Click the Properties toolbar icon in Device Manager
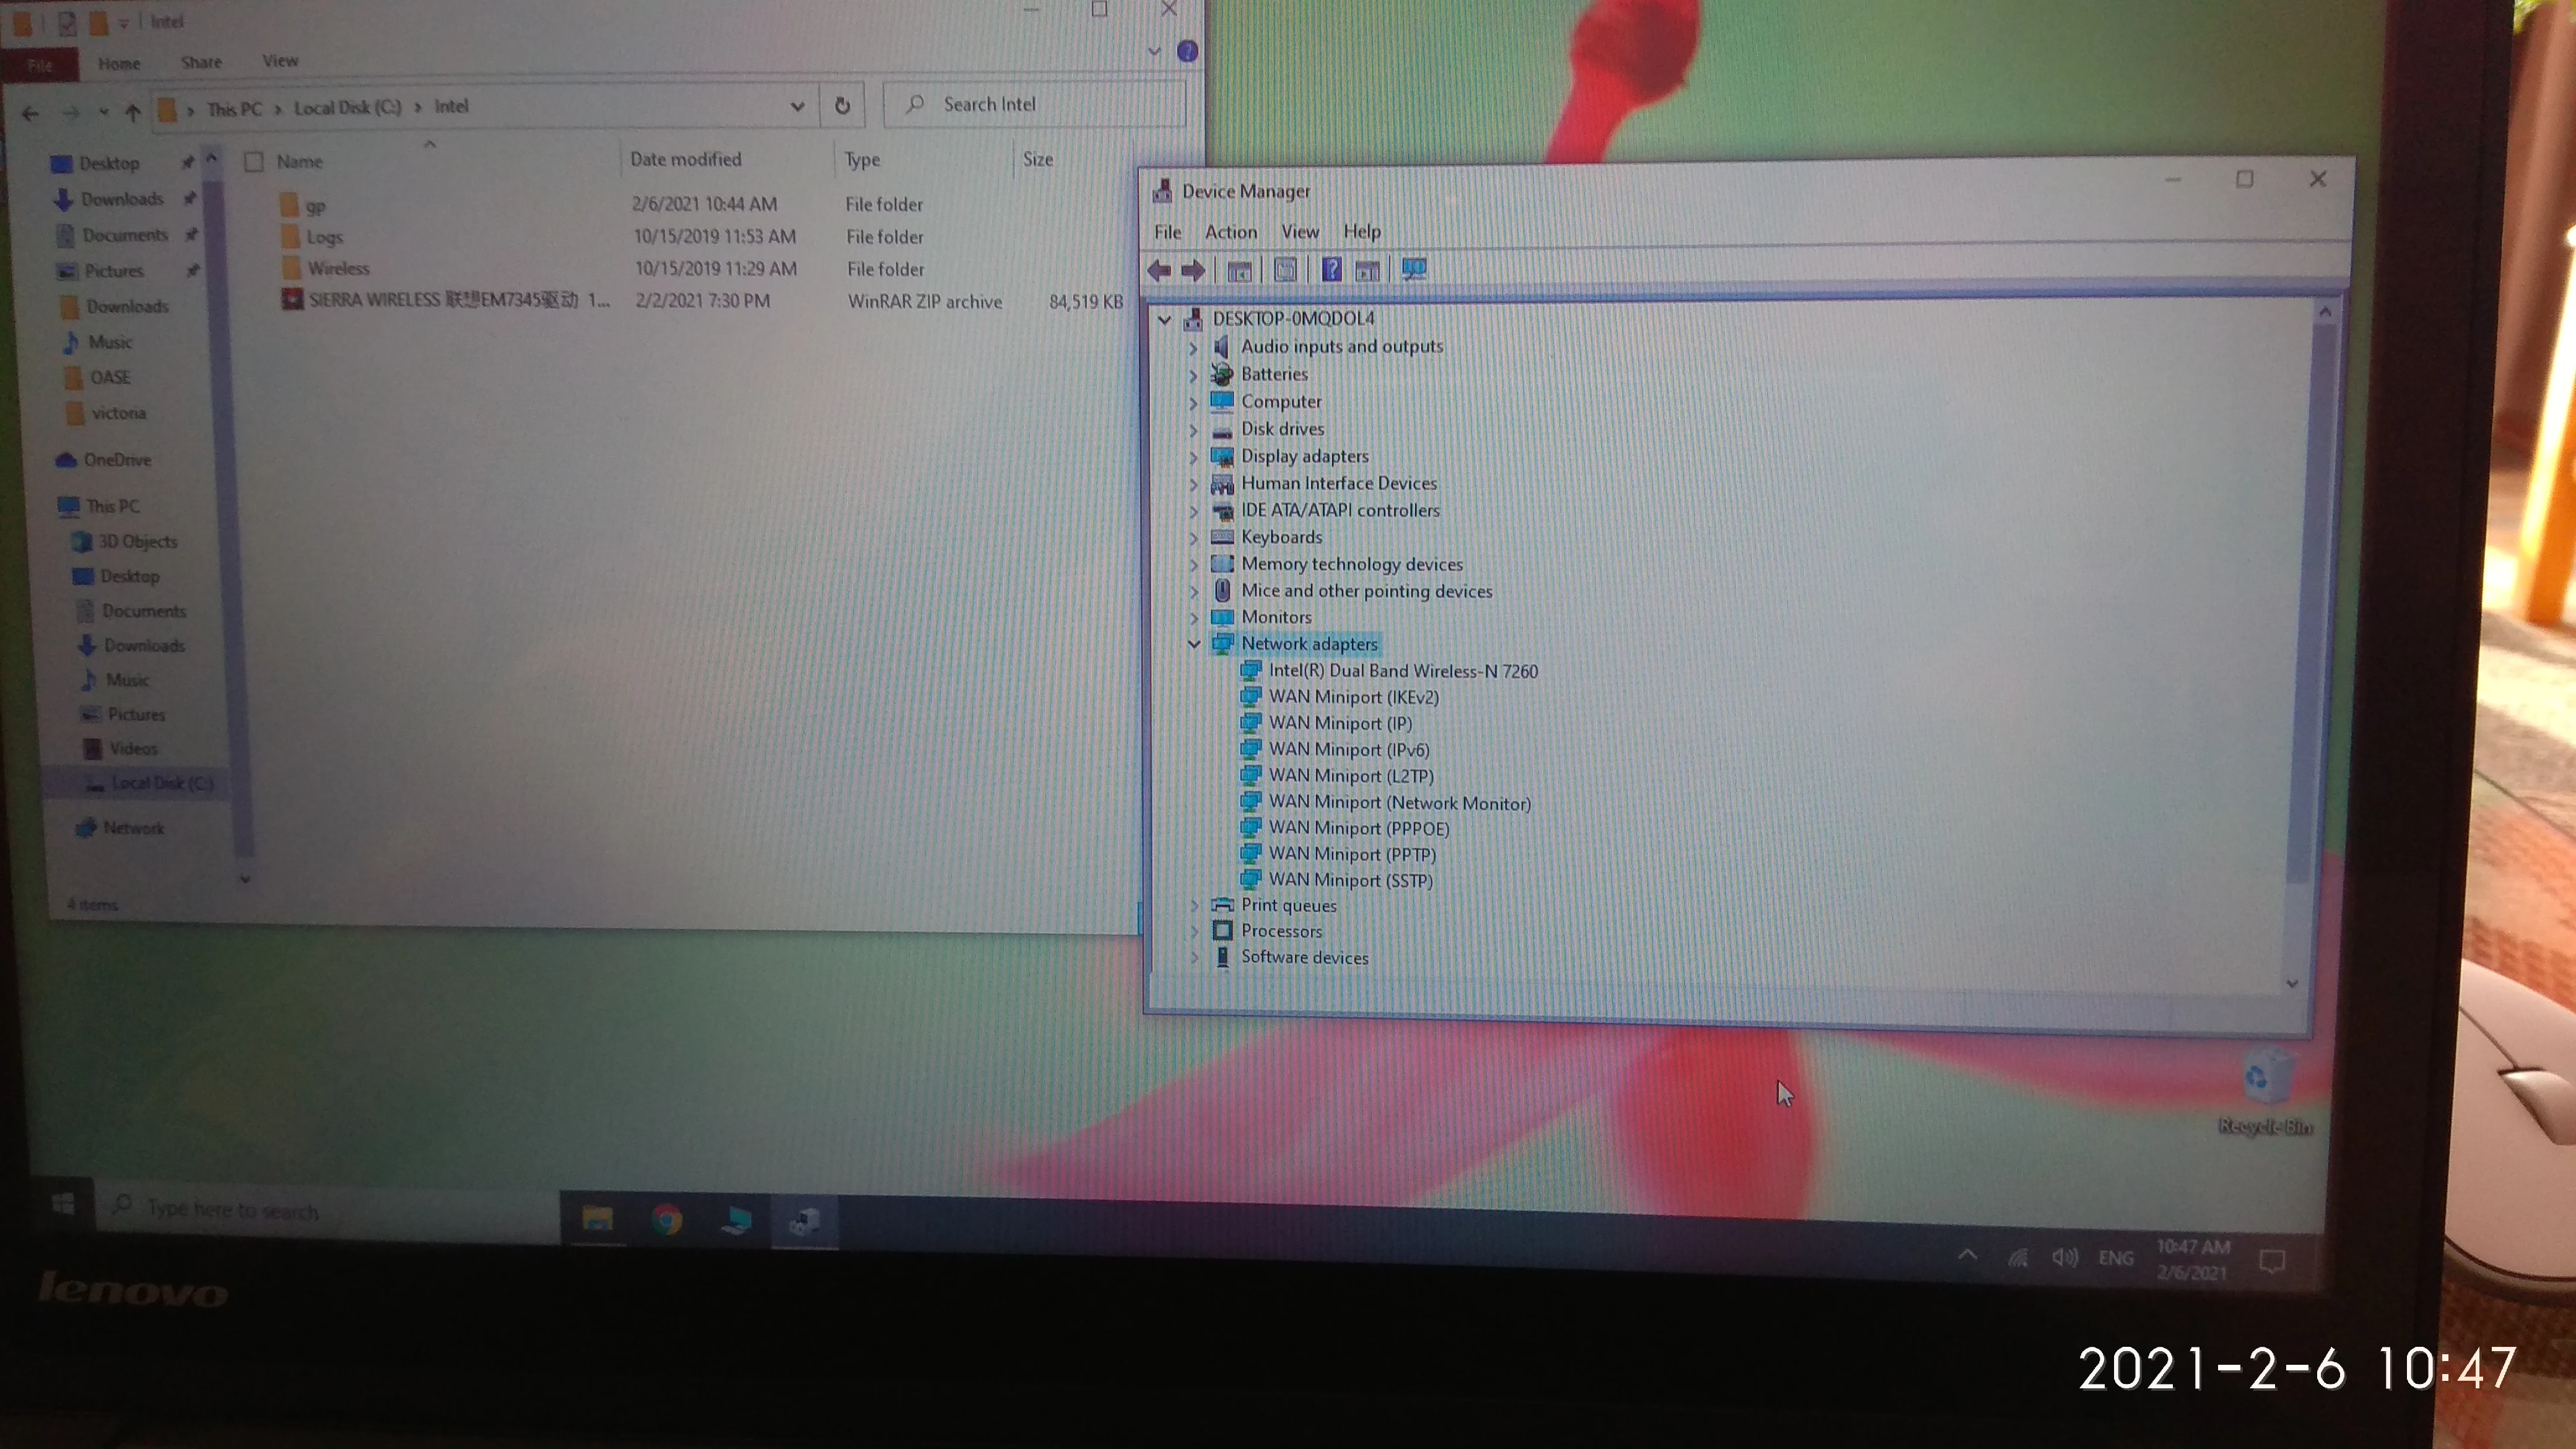 (x=1285, y=270)
